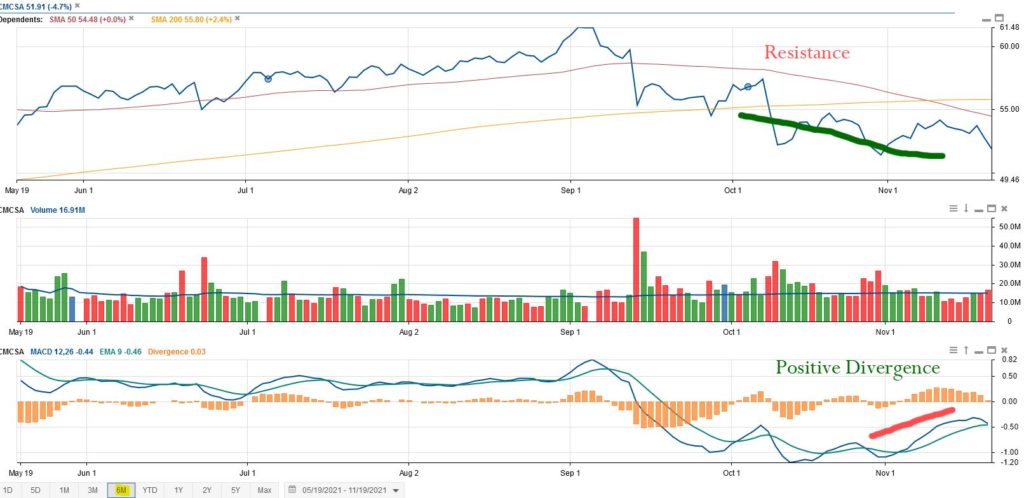The height and width of the screenshot is (498, 1024).
Task: Minimize the MACD panel
Action: coord(979,350)
